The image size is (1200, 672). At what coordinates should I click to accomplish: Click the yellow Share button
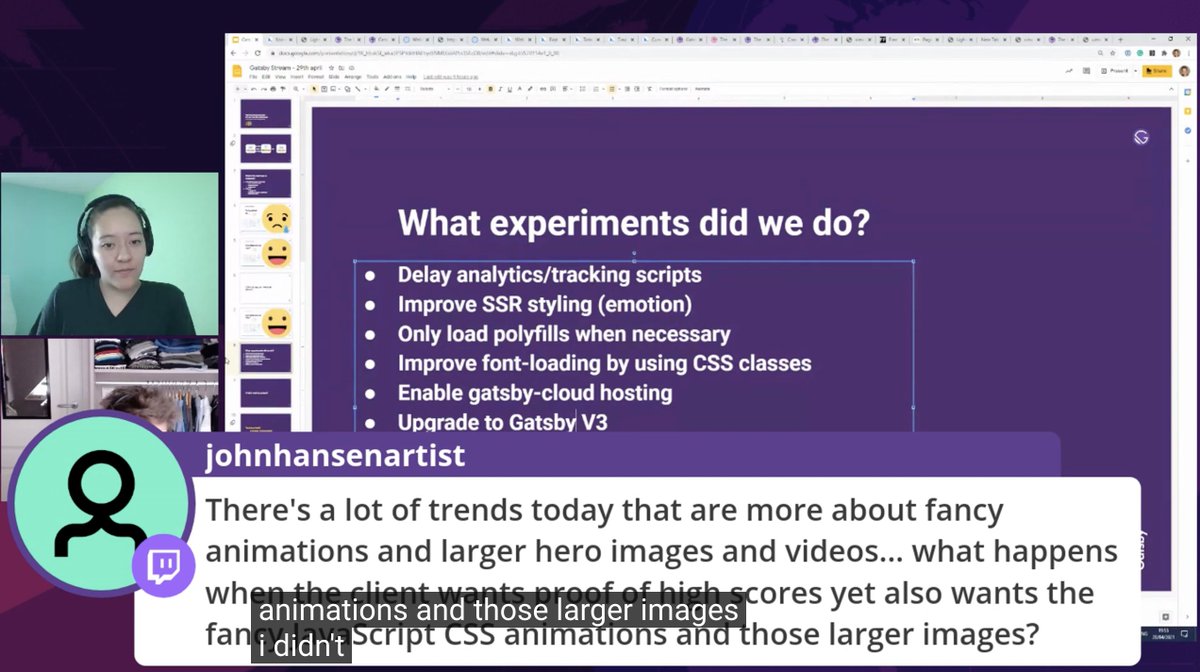coord(1157,71)
